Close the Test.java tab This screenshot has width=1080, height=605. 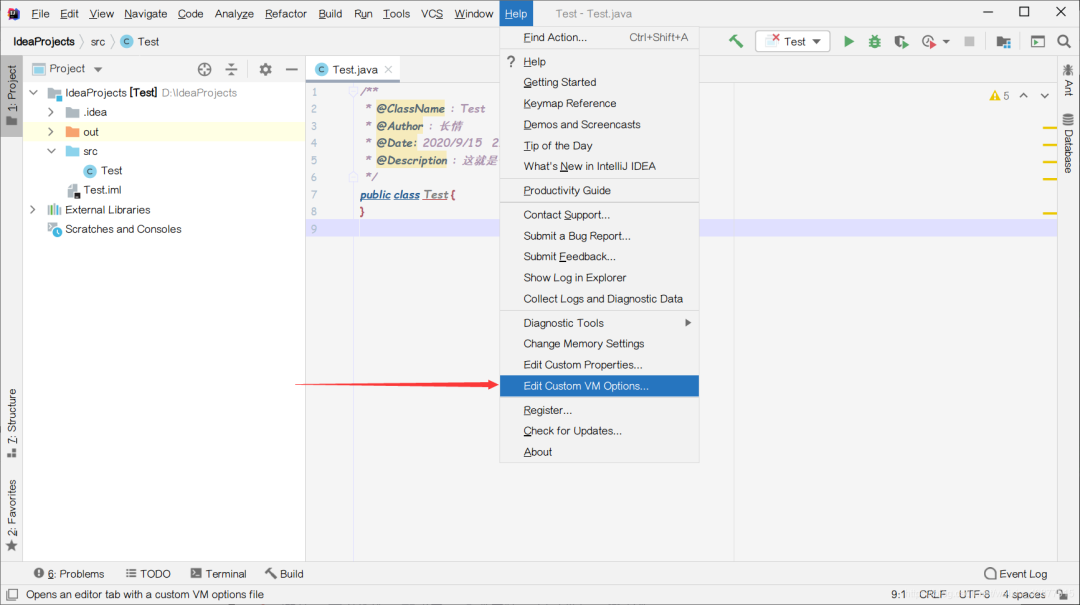click(x=388, y=69)
